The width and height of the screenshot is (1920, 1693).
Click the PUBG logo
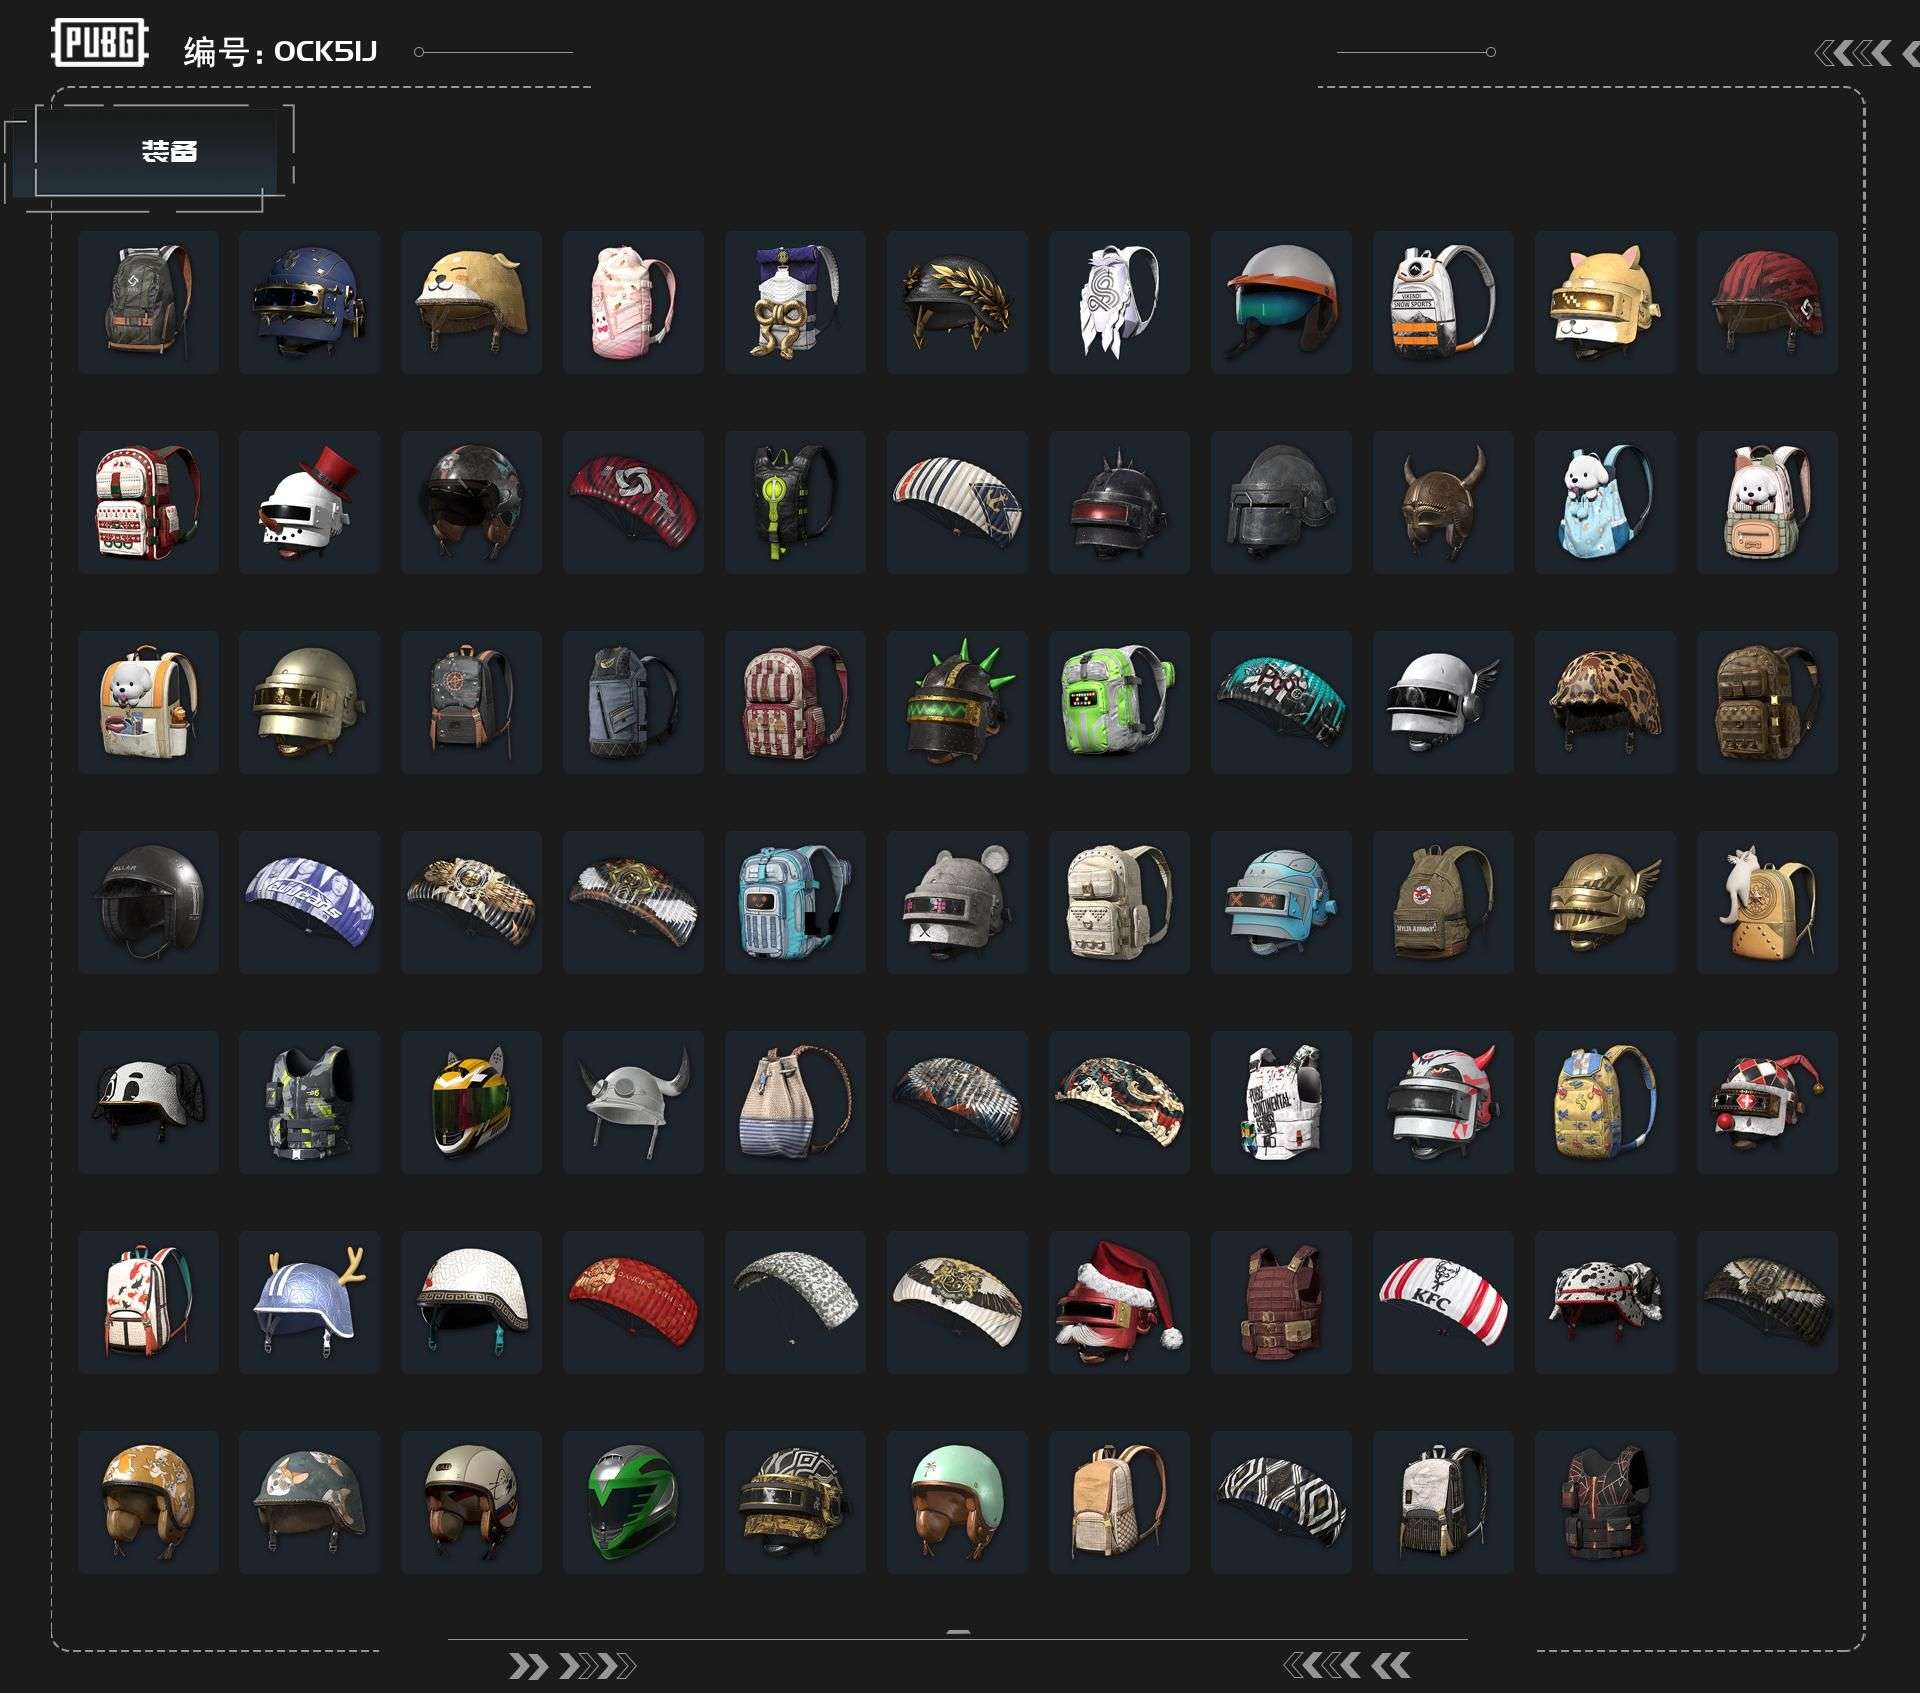(x=100, y=44)
